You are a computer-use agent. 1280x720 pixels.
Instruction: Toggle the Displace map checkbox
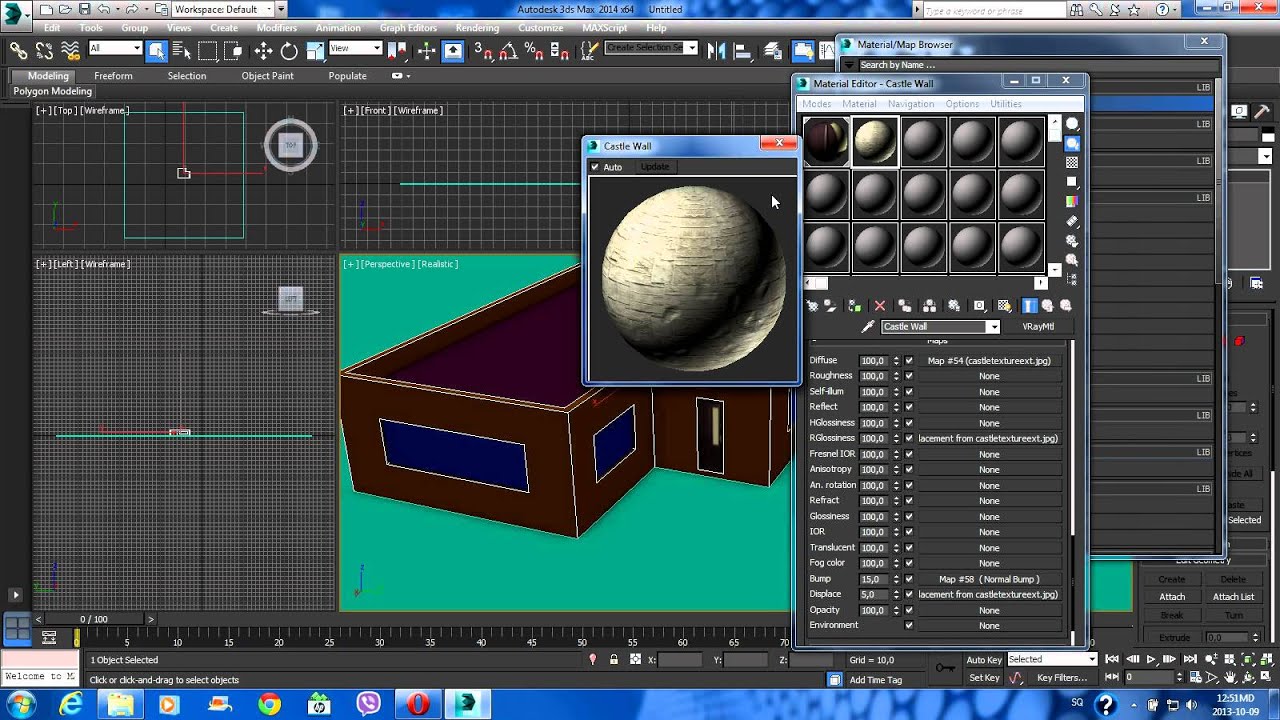tap(909, 594)
